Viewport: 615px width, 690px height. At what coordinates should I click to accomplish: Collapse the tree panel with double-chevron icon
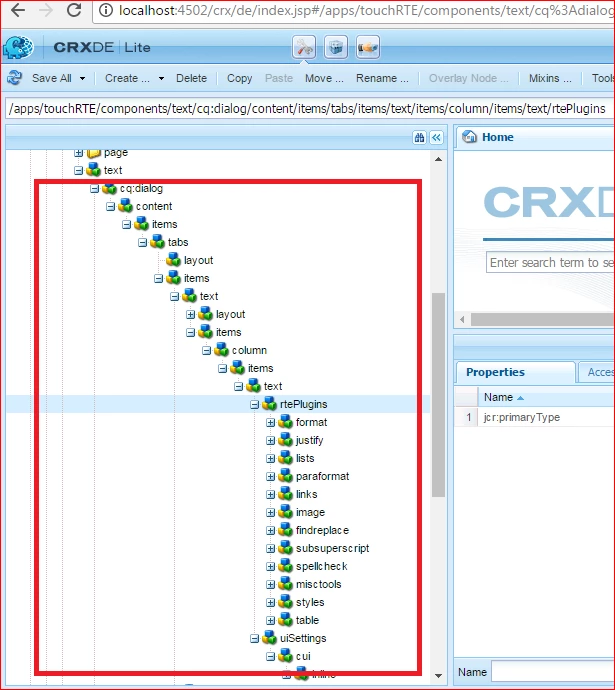(436, 138)
